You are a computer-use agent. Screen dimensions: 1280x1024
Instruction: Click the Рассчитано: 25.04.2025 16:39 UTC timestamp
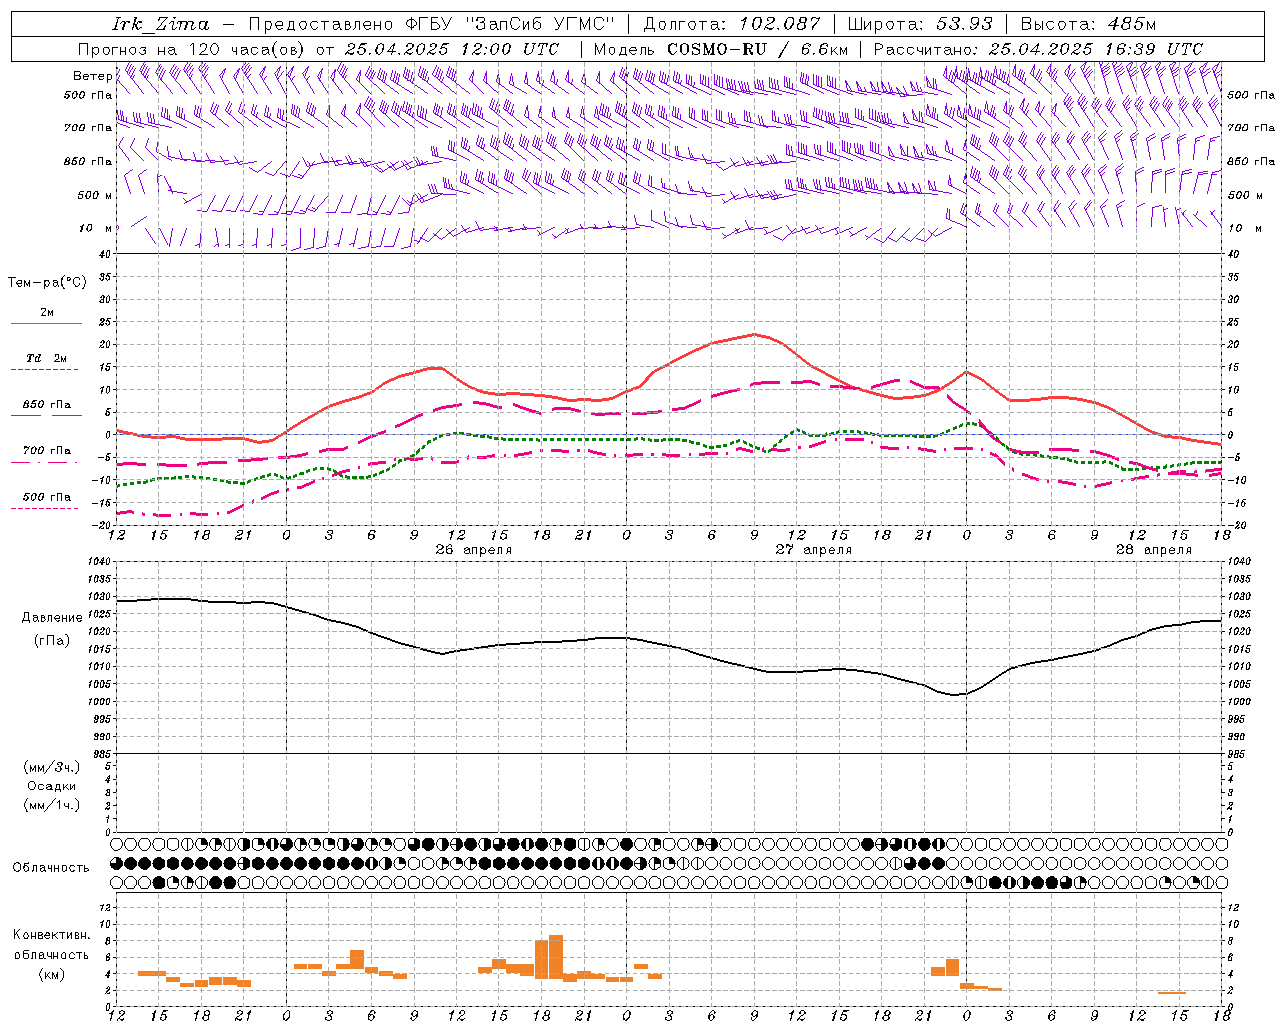[x=1038, y=49]
